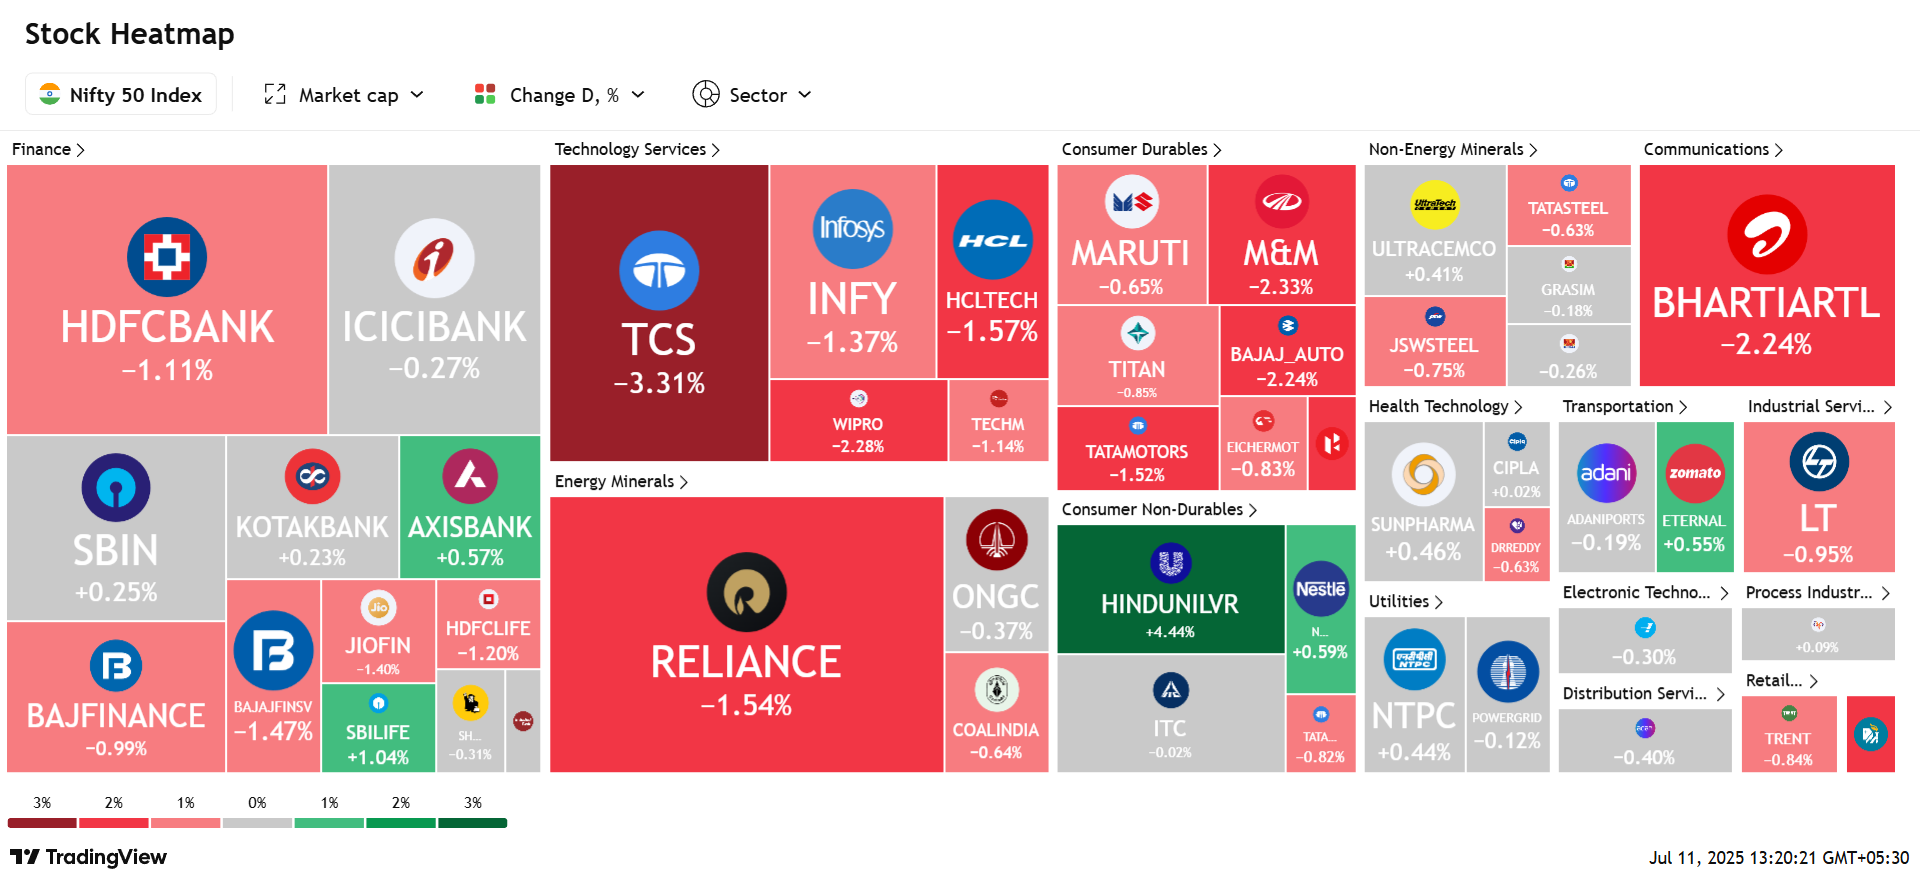The height and width of the screenshot is (883, 1920).
Task: Open the TradingView logo link
Action: tap(88, 857)
